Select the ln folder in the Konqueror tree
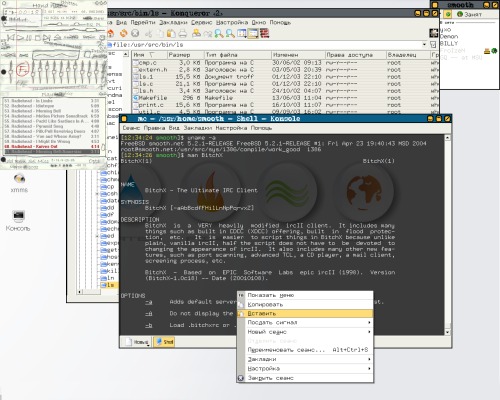 [x=108, y=278]
